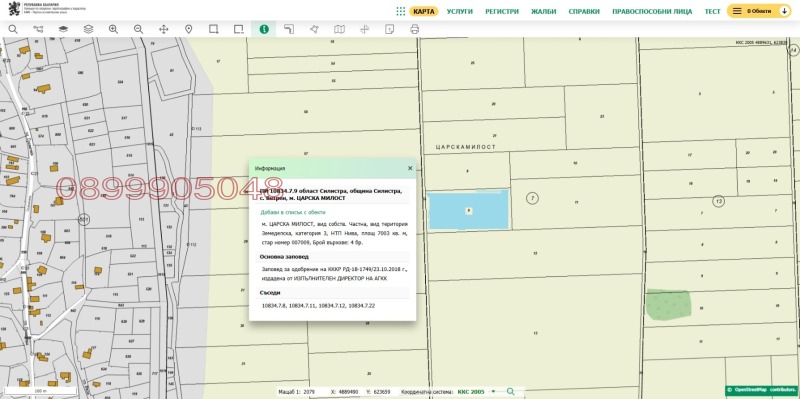Click the circled 501 label on map

[84, 219]
